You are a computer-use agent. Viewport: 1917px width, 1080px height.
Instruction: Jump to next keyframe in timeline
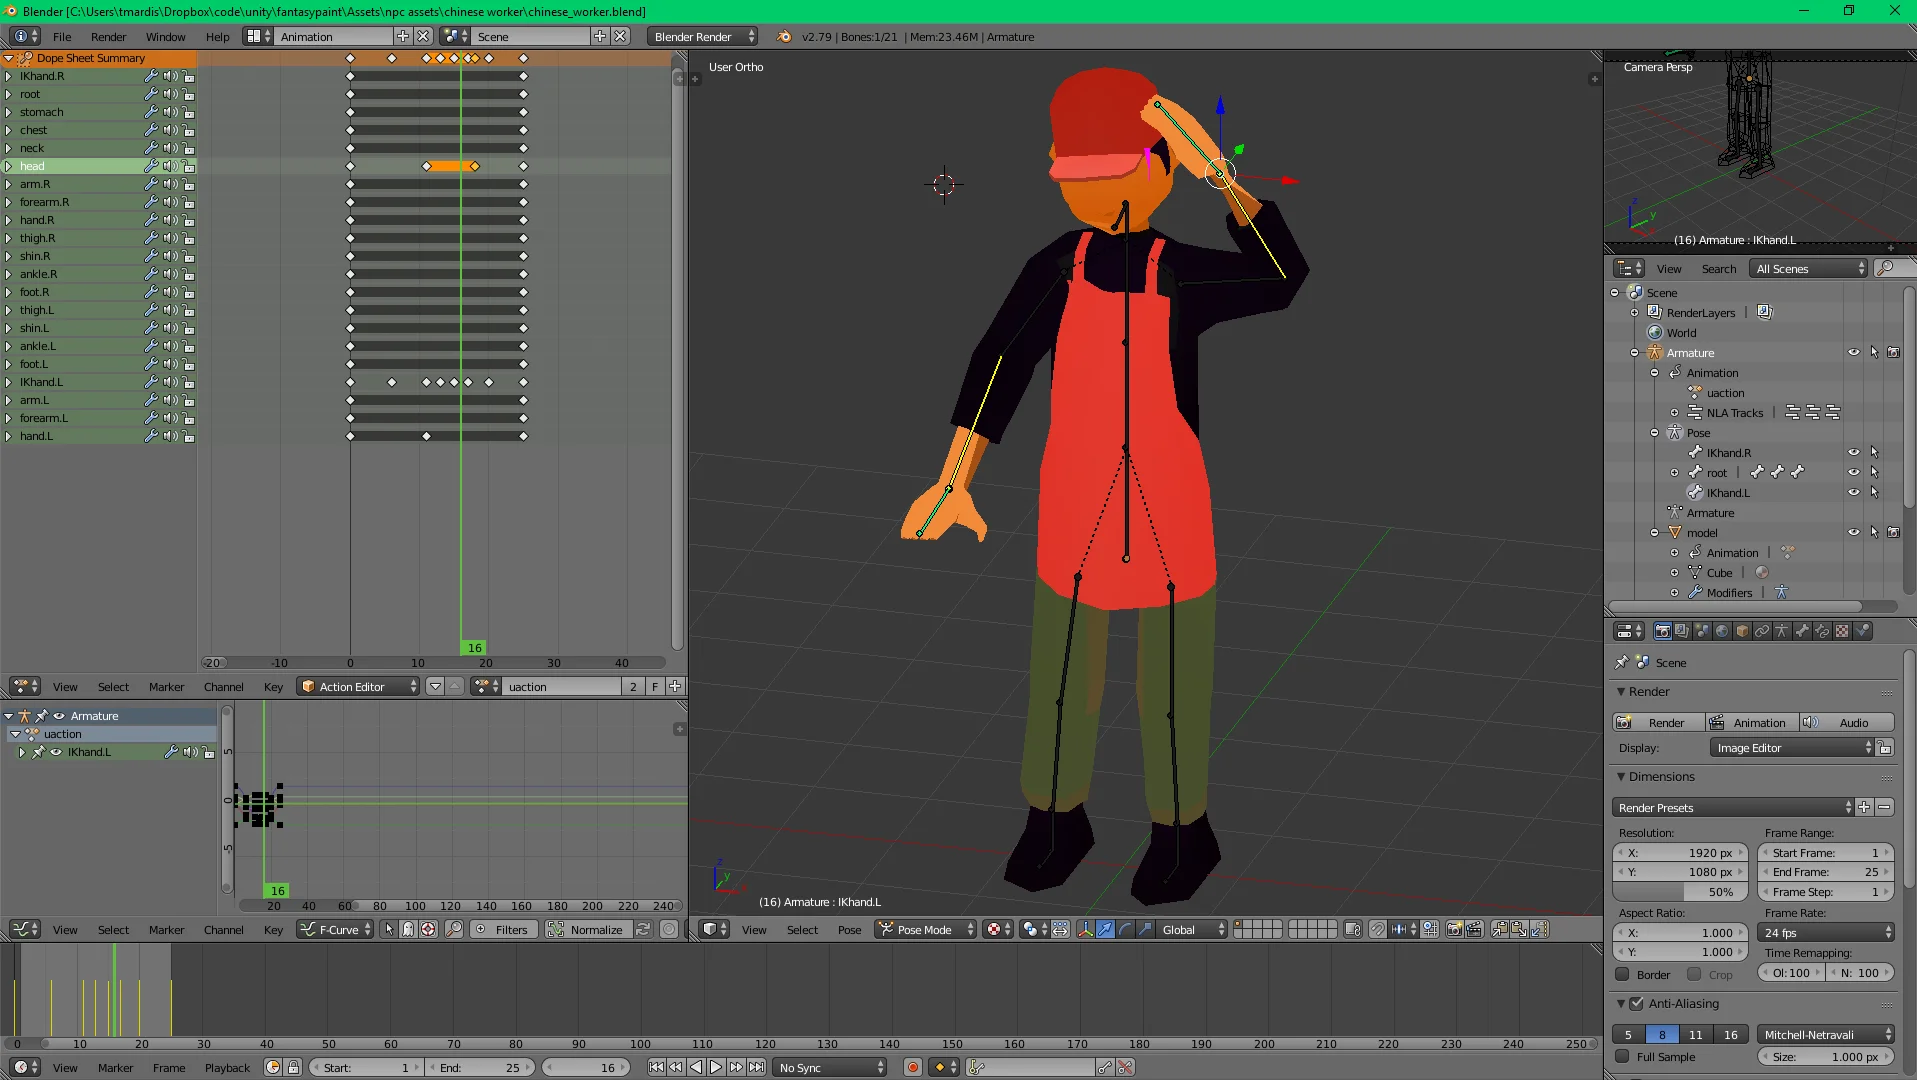(736, 1067)
